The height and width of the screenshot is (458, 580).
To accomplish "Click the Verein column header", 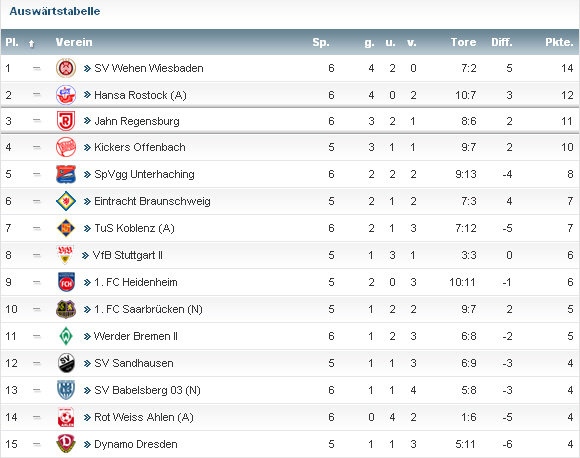I will click(74, 42).
